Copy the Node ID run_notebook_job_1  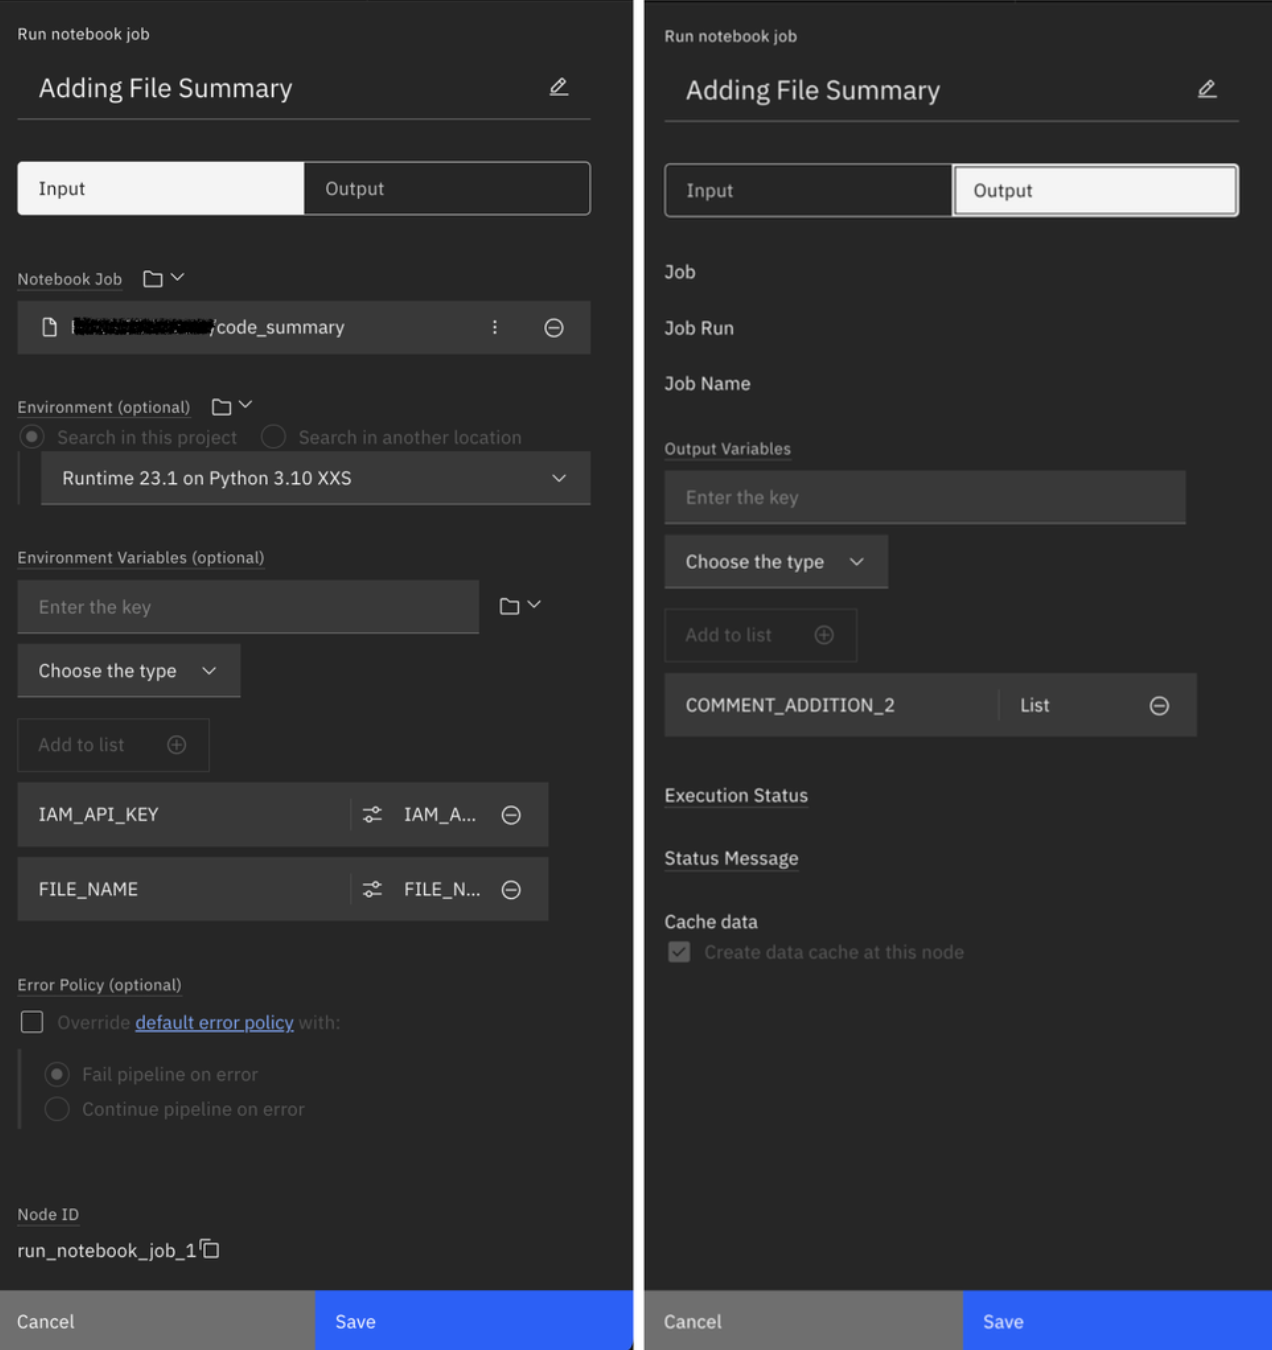tap(209, 1249)
